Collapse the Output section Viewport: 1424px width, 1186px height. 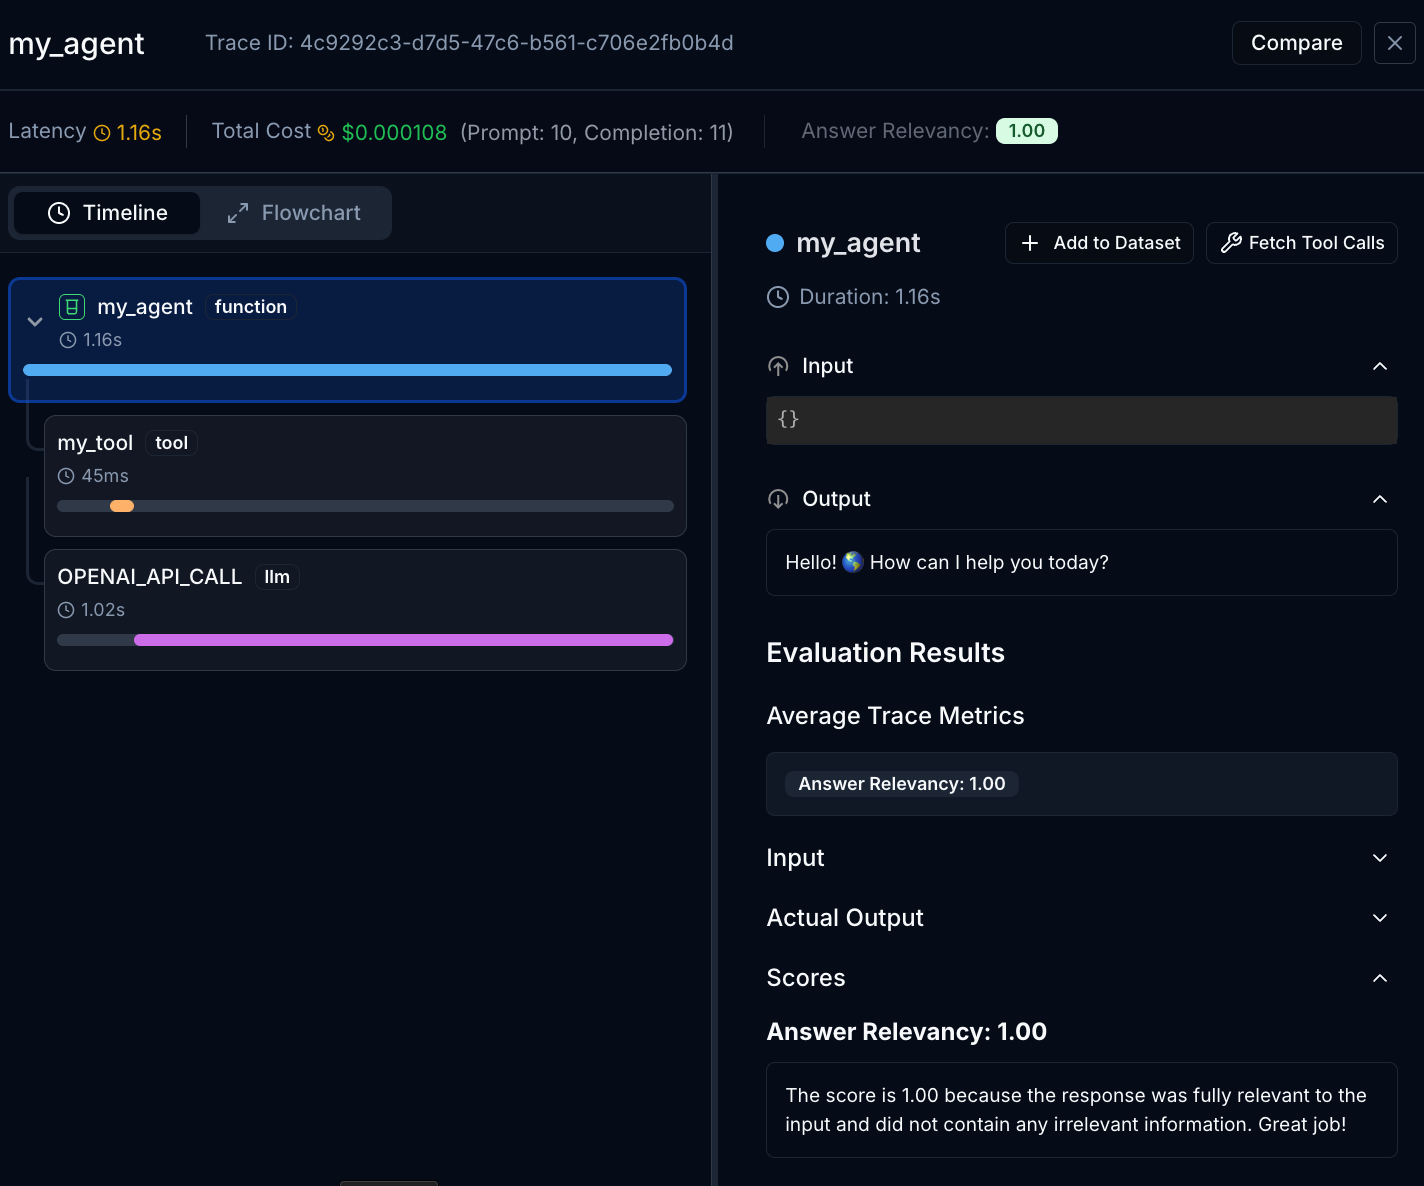pyautogui.click(x=1380, y=499)
